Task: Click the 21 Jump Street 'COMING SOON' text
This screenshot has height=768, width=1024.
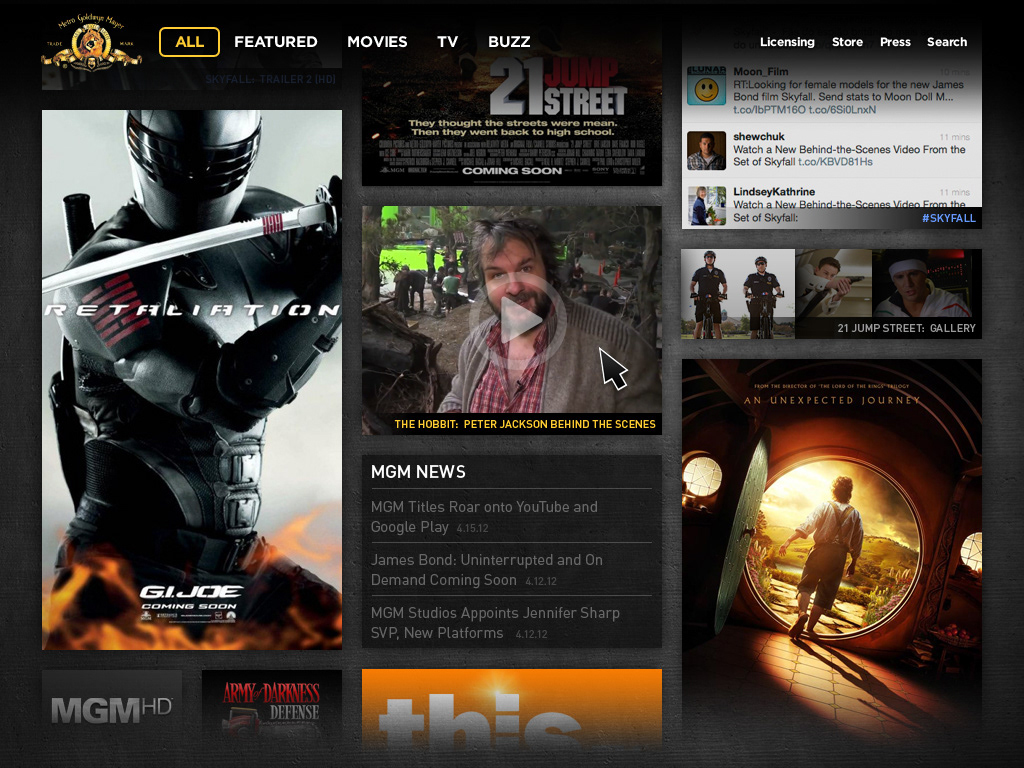Action: (512, 171)
